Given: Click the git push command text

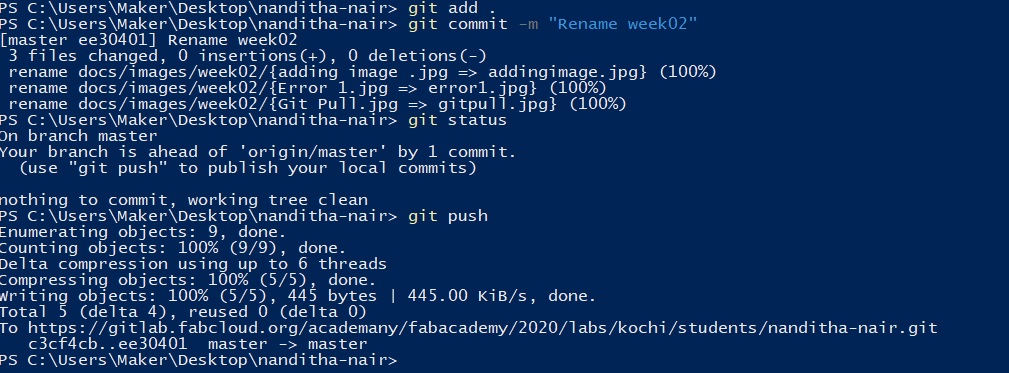Looking at the screenshot, I should click(448, 216).
